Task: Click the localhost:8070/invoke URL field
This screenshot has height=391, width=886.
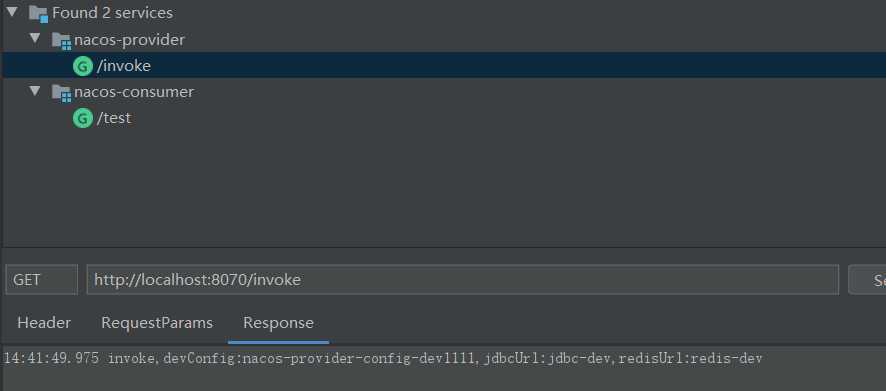Action: [x=462, y=280]
